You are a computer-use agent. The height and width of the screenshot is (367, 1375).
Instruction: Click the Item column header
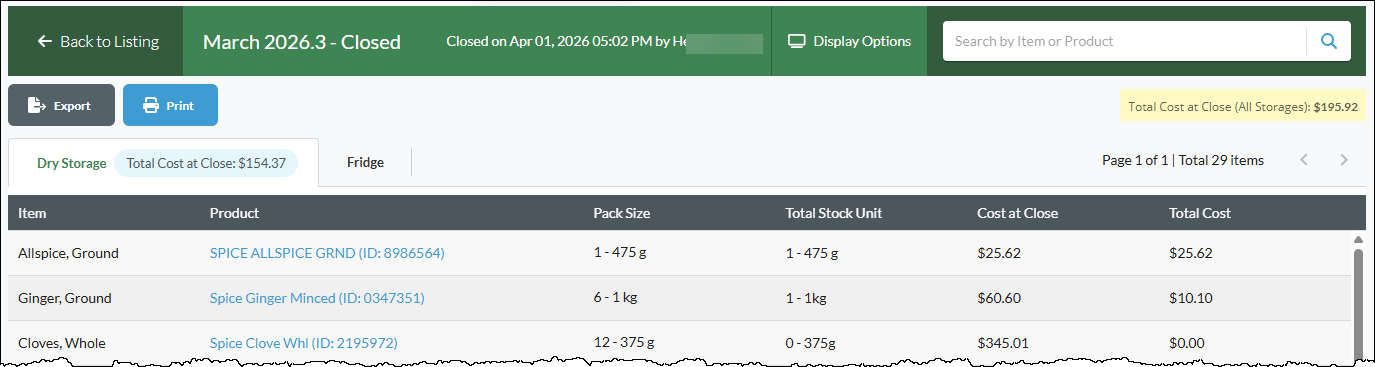32,213
